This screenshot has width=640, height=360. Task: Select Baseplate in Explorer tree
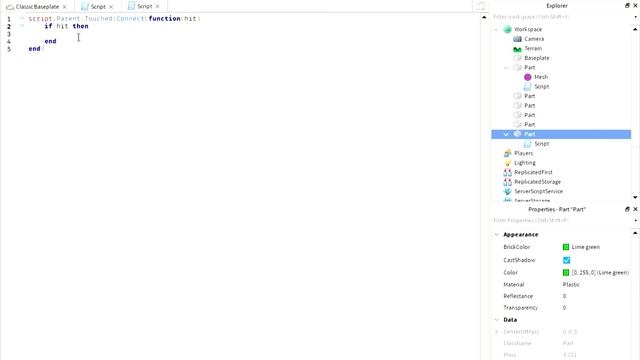coord(537,58)
